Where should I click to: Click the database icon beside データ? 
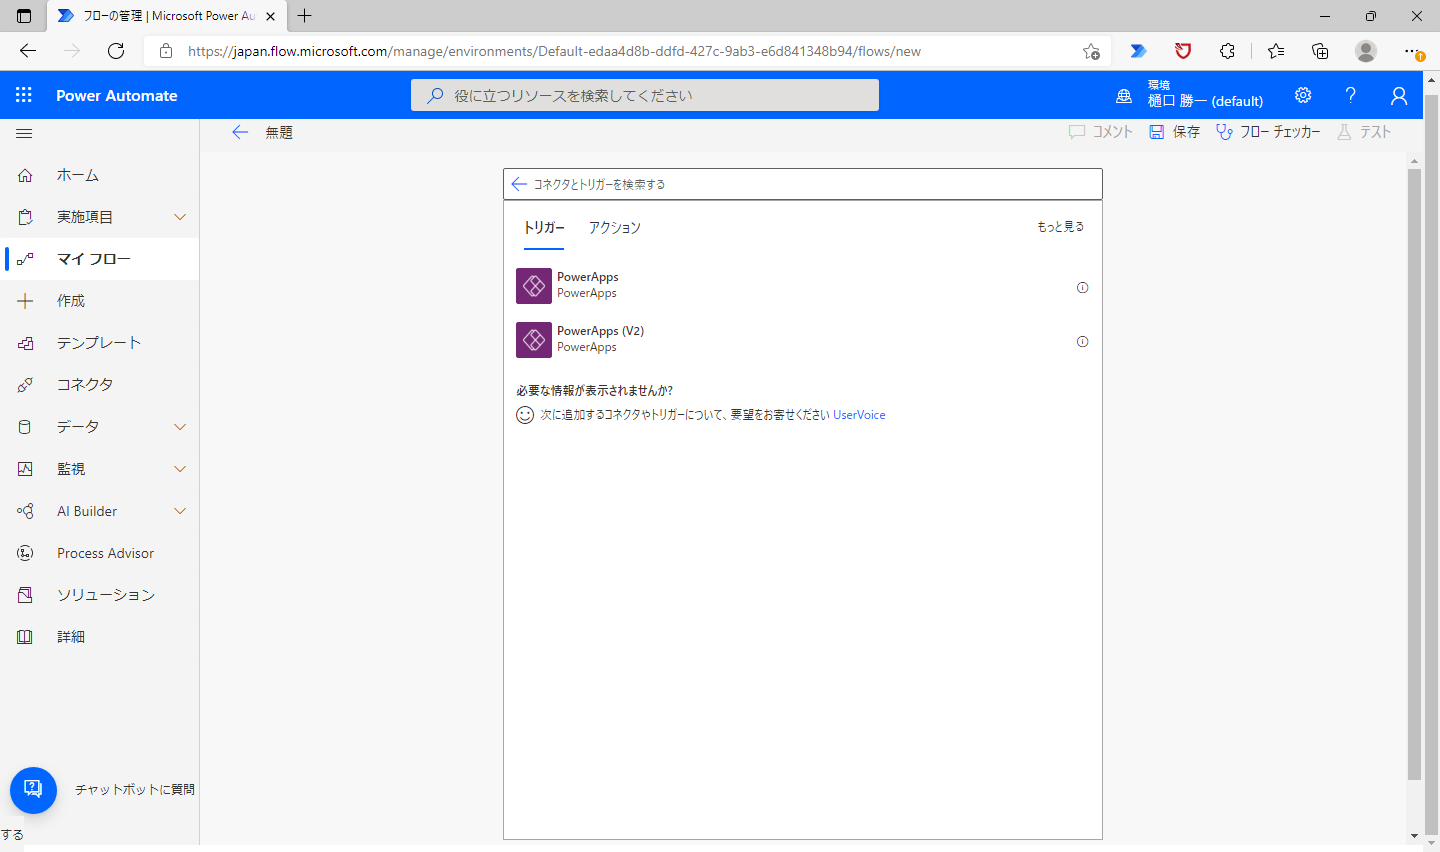[25, 427]
